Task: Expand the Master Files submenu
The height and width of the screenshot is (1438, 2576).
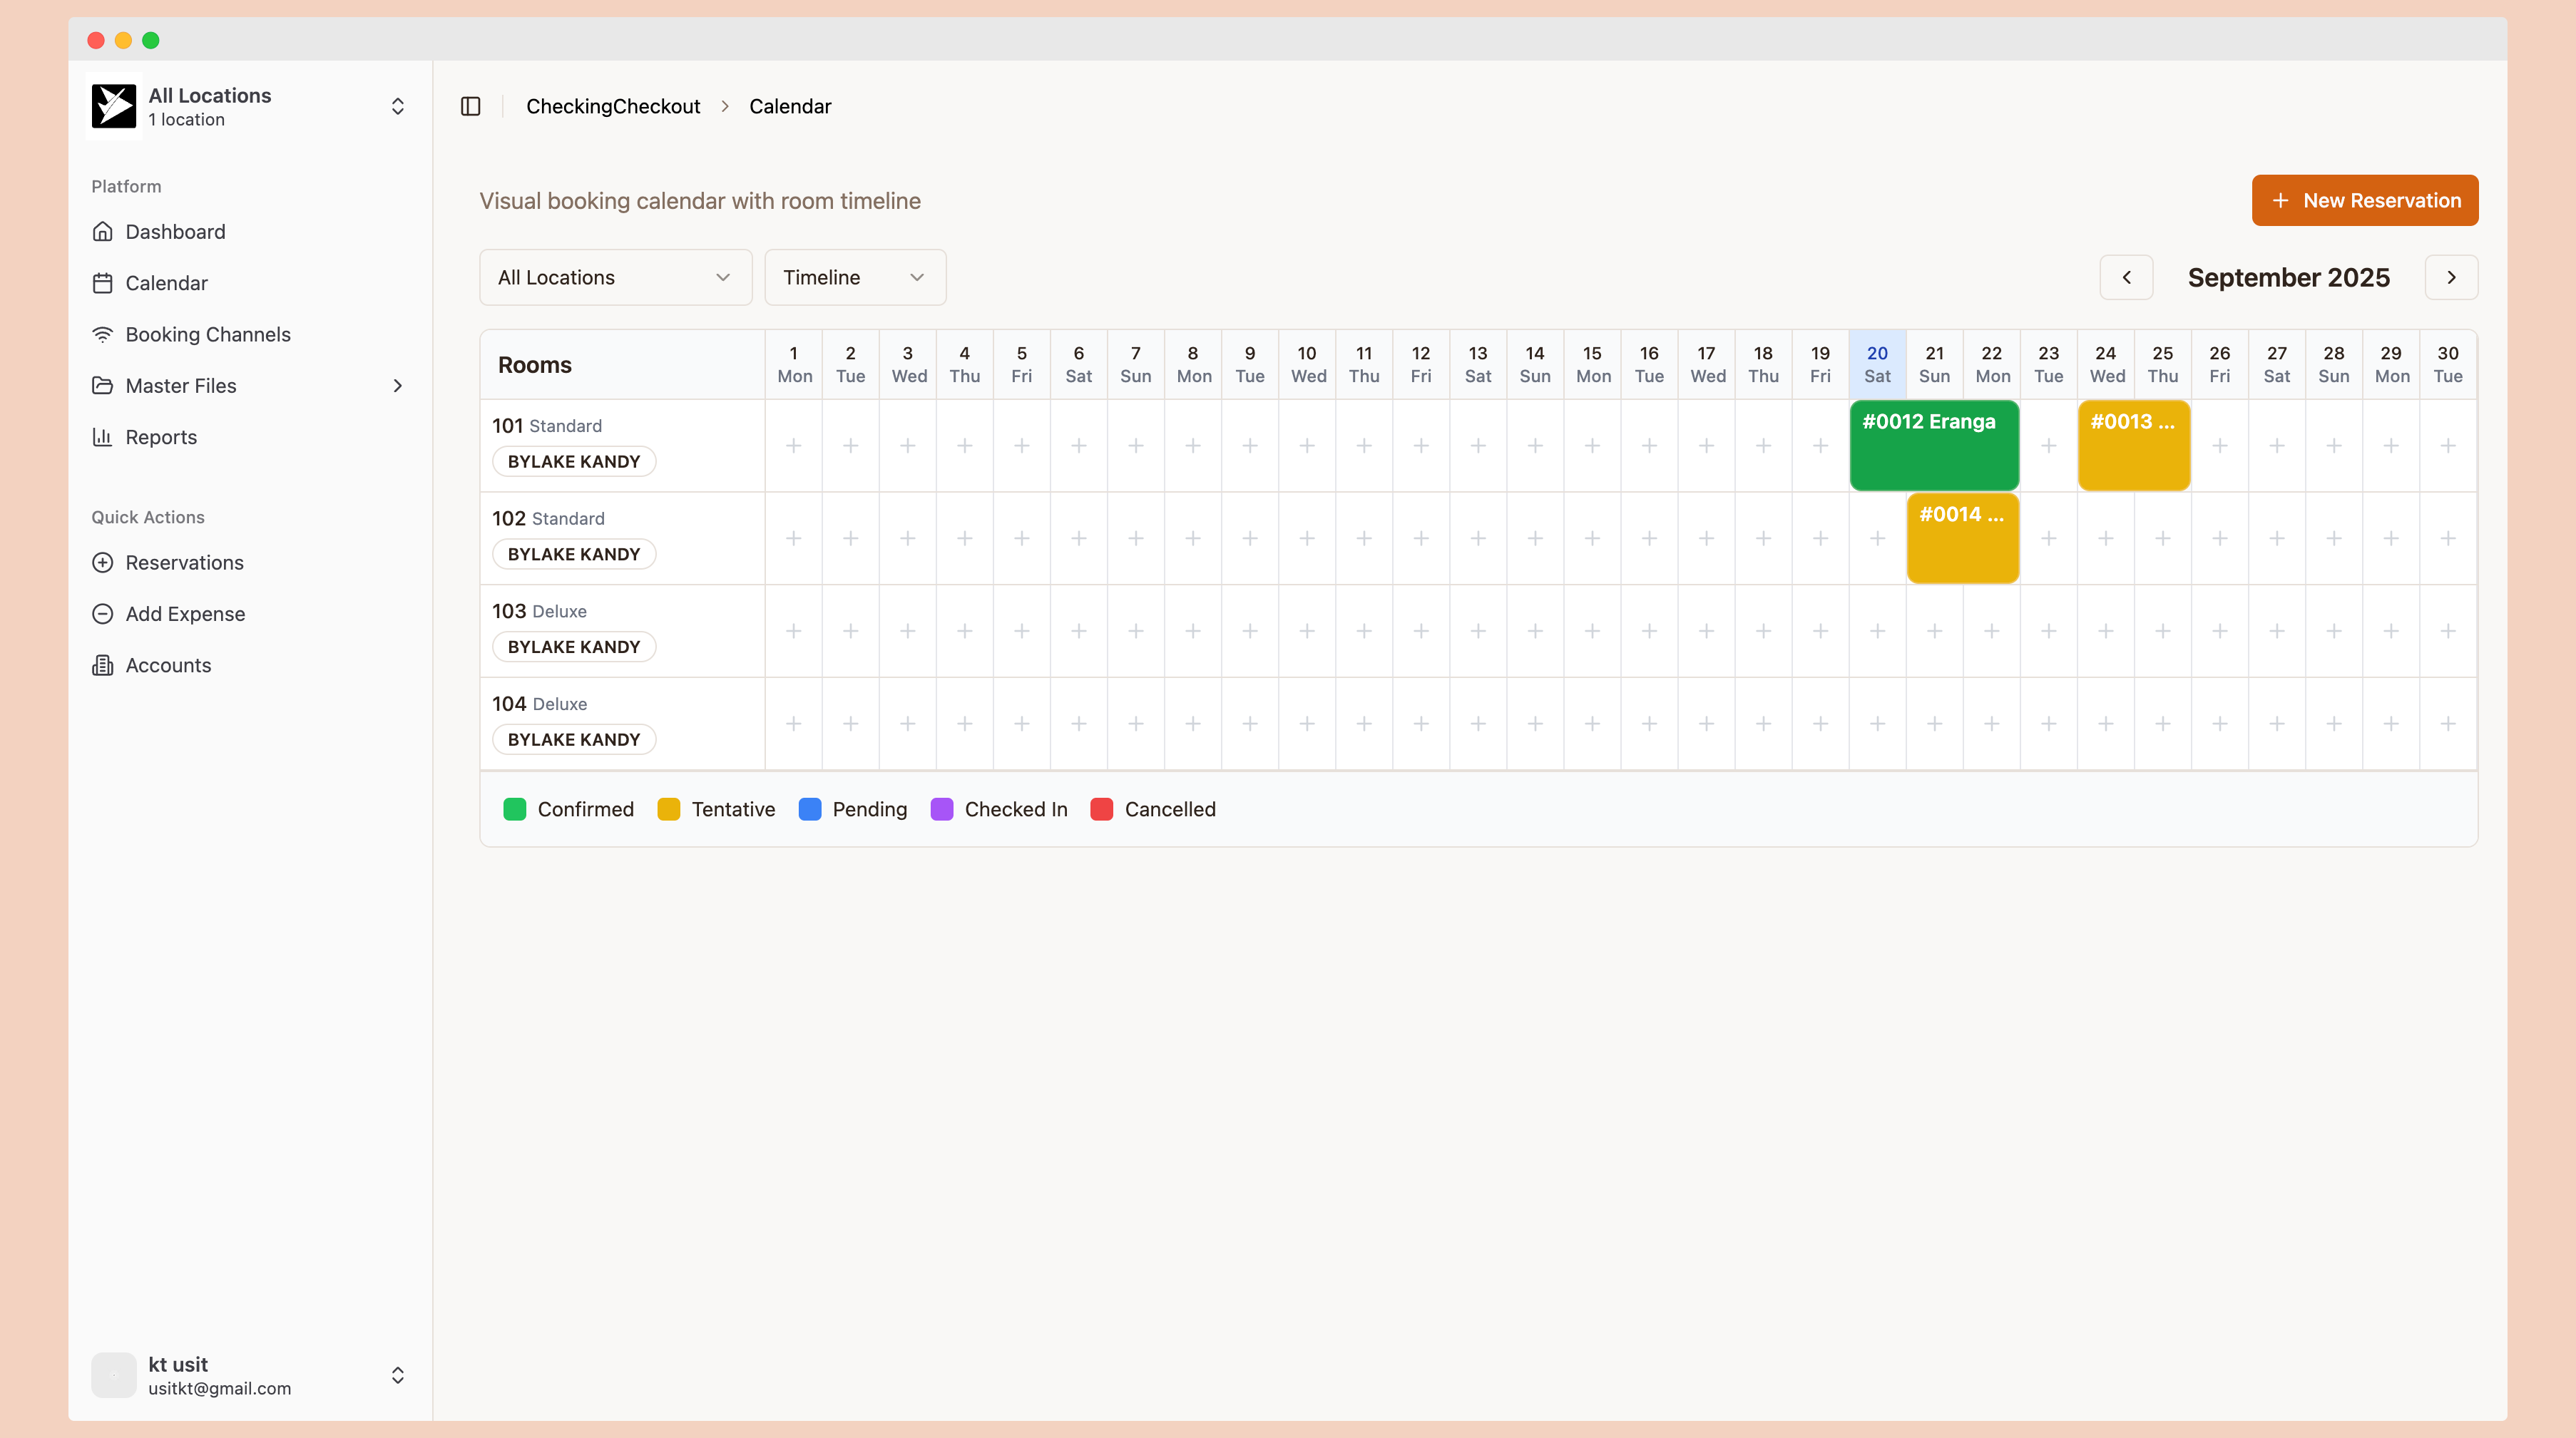Action: pos(397,386)
